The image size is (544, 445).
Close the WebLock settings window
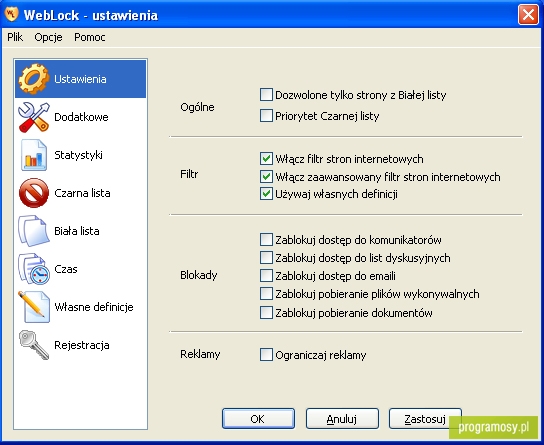click(528, 15)
